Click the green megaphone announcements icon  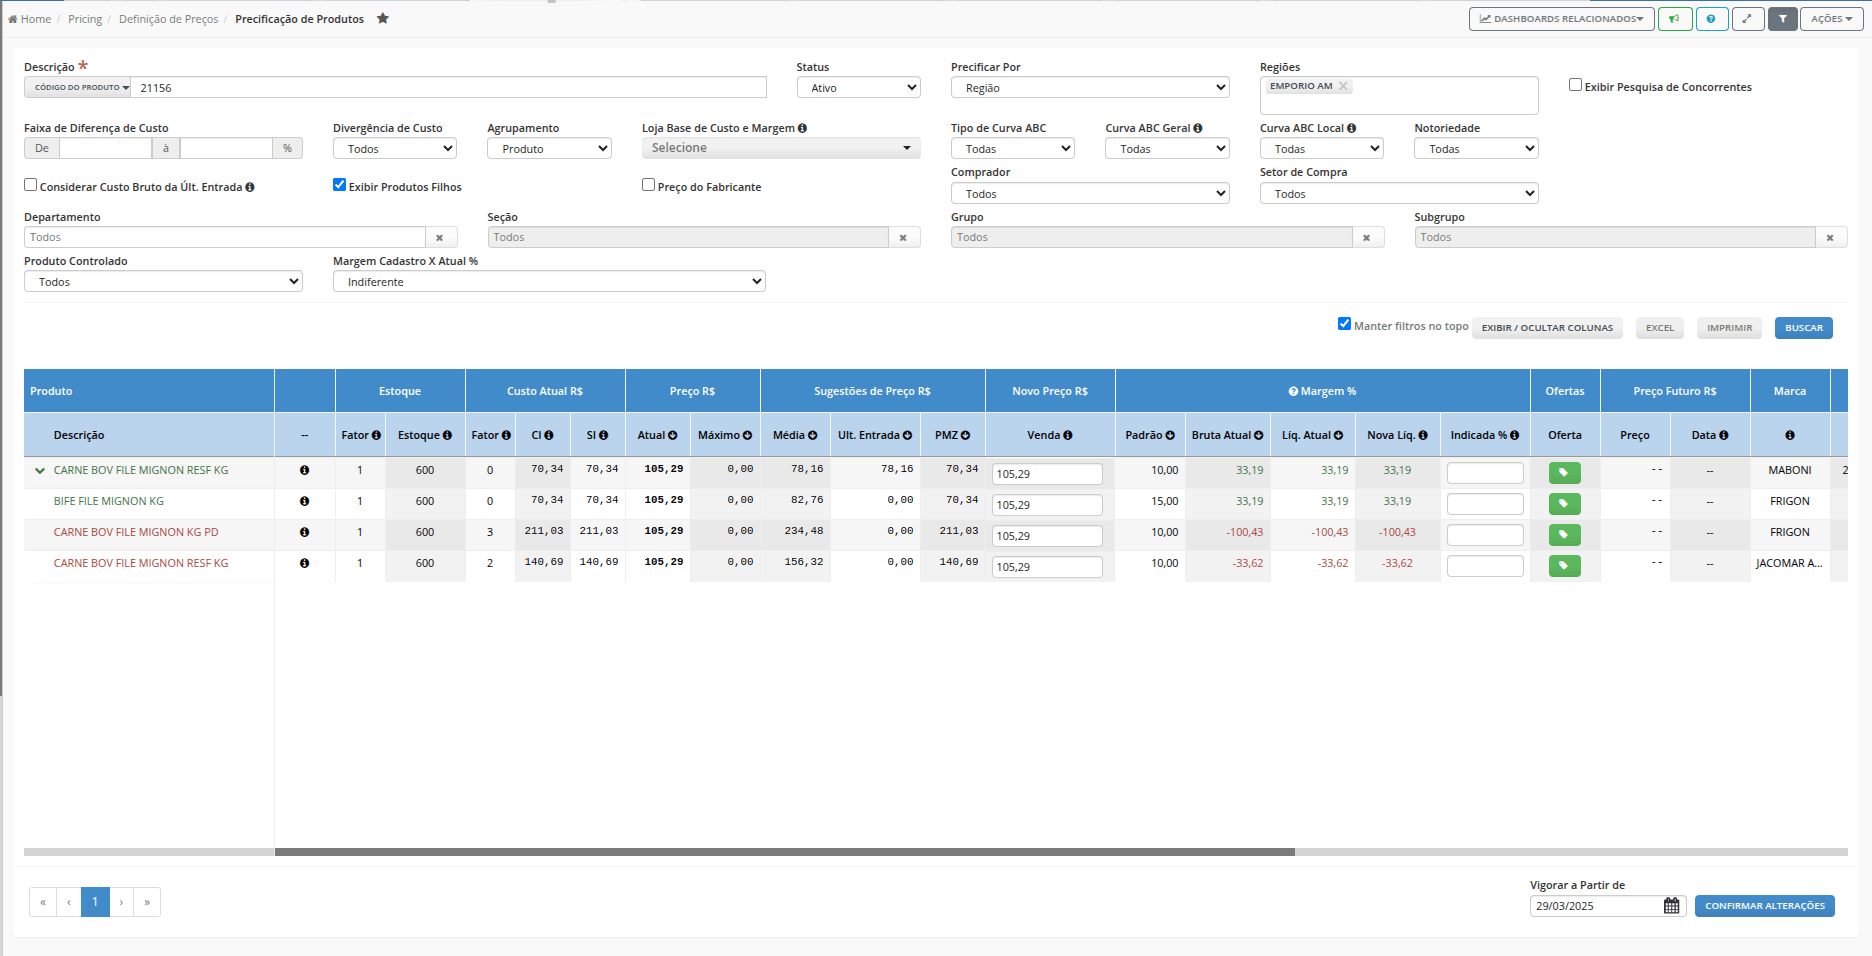click(1675, 19)
